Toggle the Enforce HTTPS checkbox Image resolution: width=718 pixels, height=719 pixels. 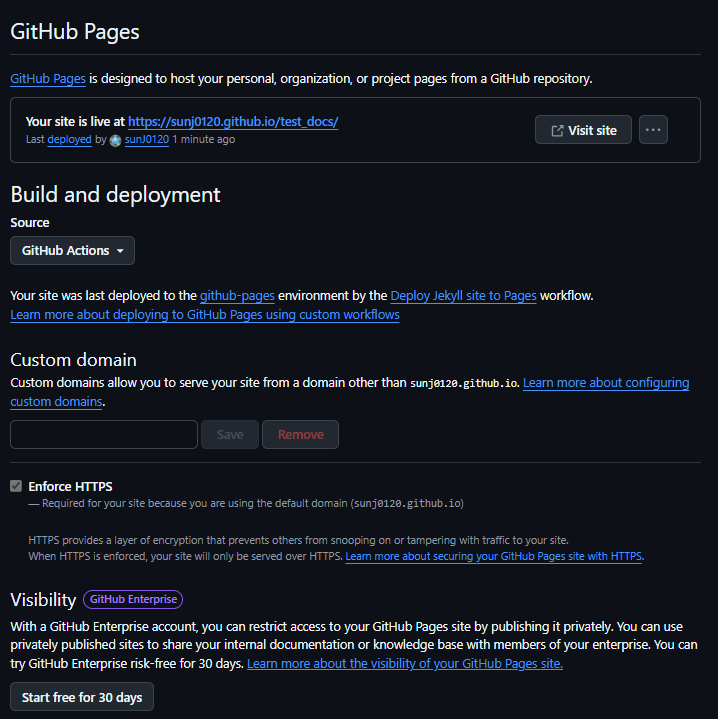[x=16, y=486]
